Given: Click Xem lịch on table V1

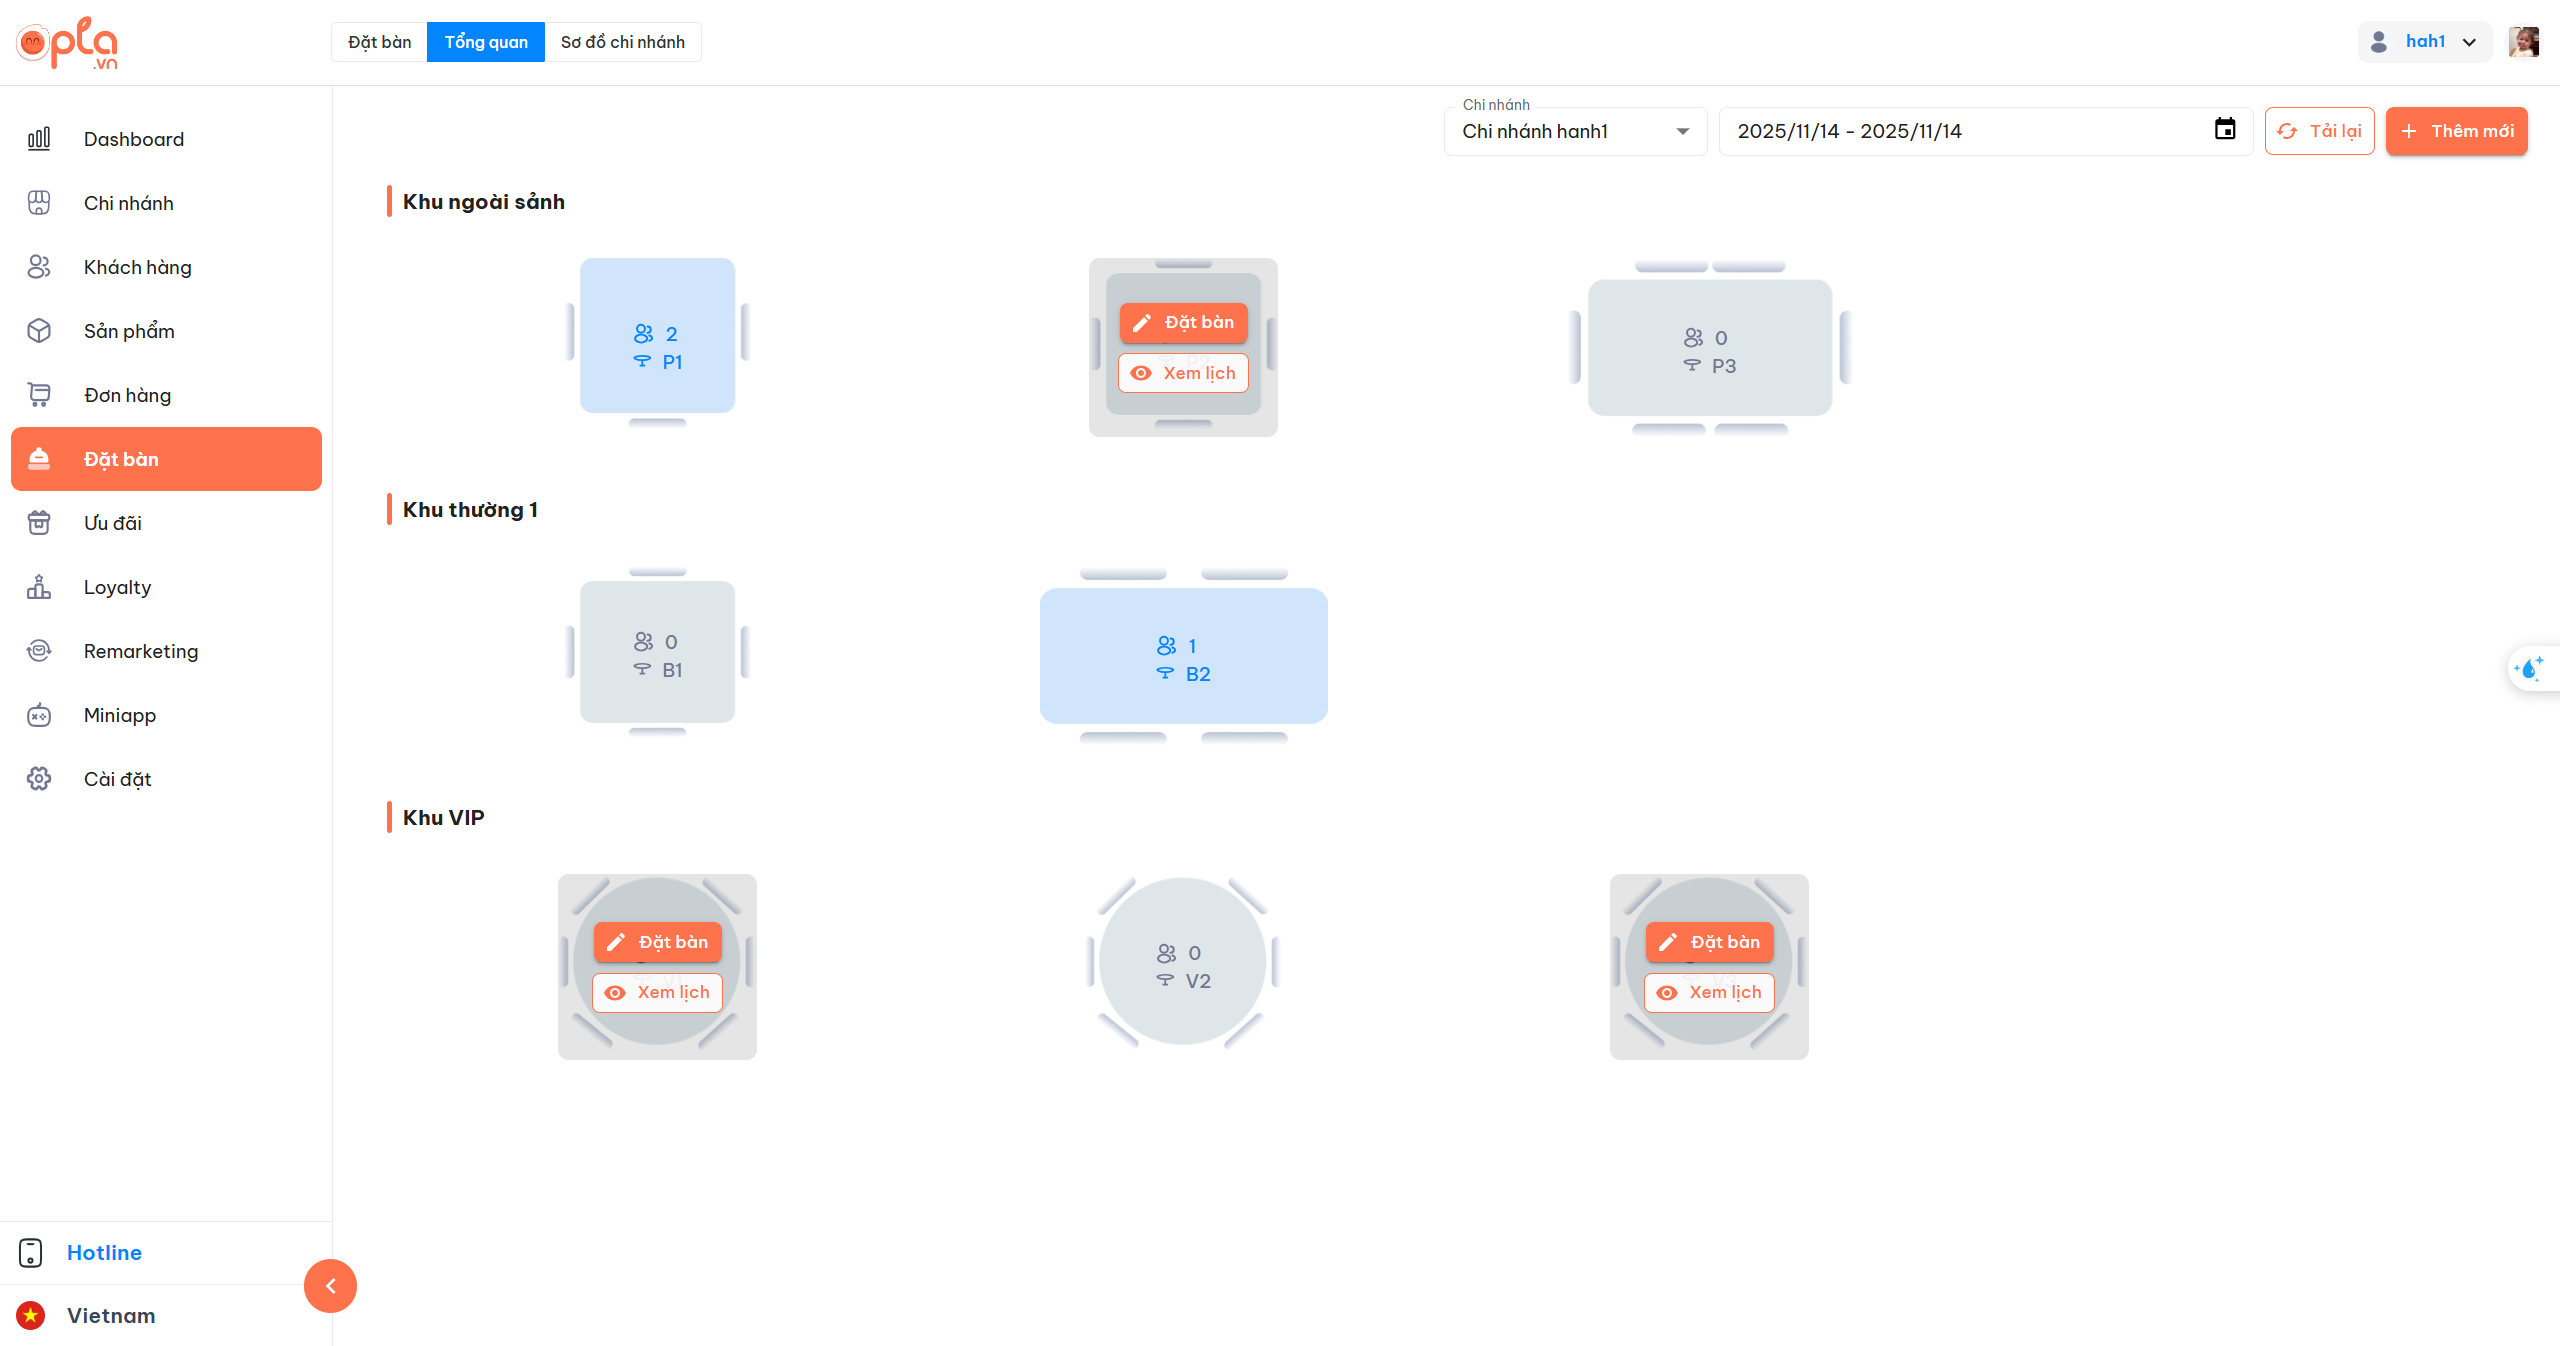Looking at the screenshot, I should (x=658, y=993).
